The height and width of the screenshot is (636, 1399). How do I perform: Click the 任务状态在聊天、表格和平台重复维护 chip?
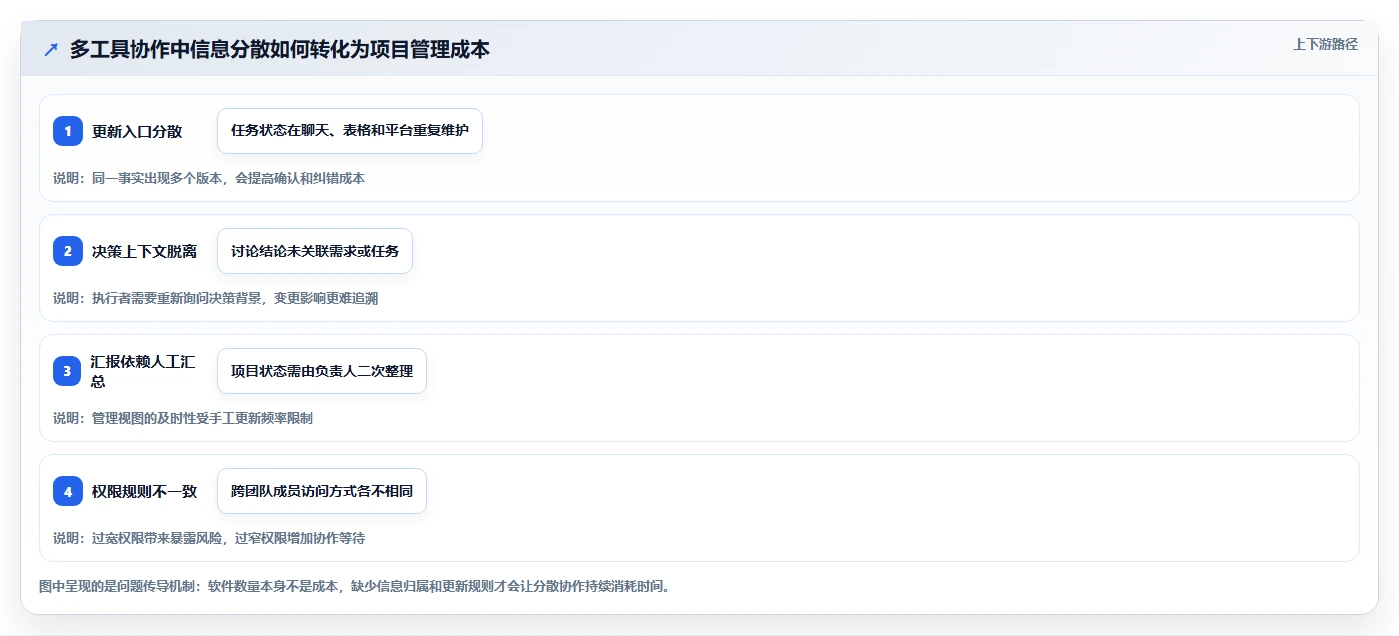click(x=350, y=131)
